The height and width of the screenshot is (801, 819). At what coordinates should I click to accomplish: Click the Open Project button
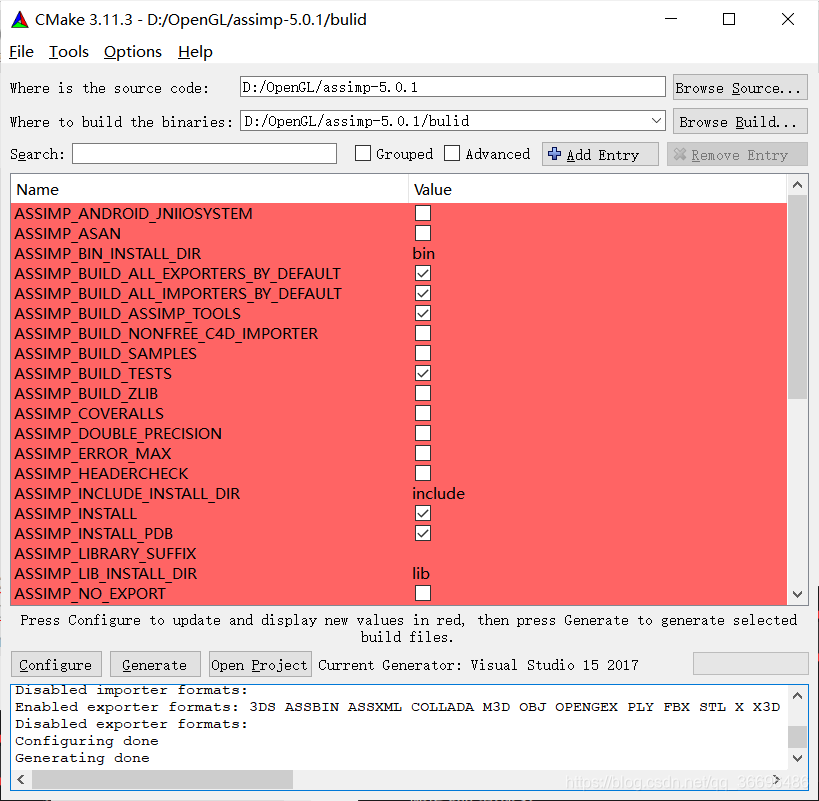[x=260, y=664]
